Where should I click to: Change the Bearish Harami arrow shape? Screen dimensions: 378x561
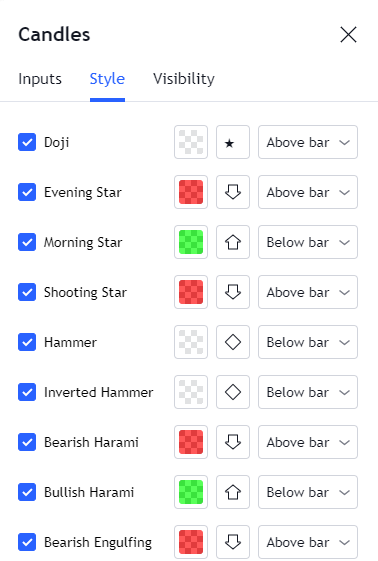233,442
